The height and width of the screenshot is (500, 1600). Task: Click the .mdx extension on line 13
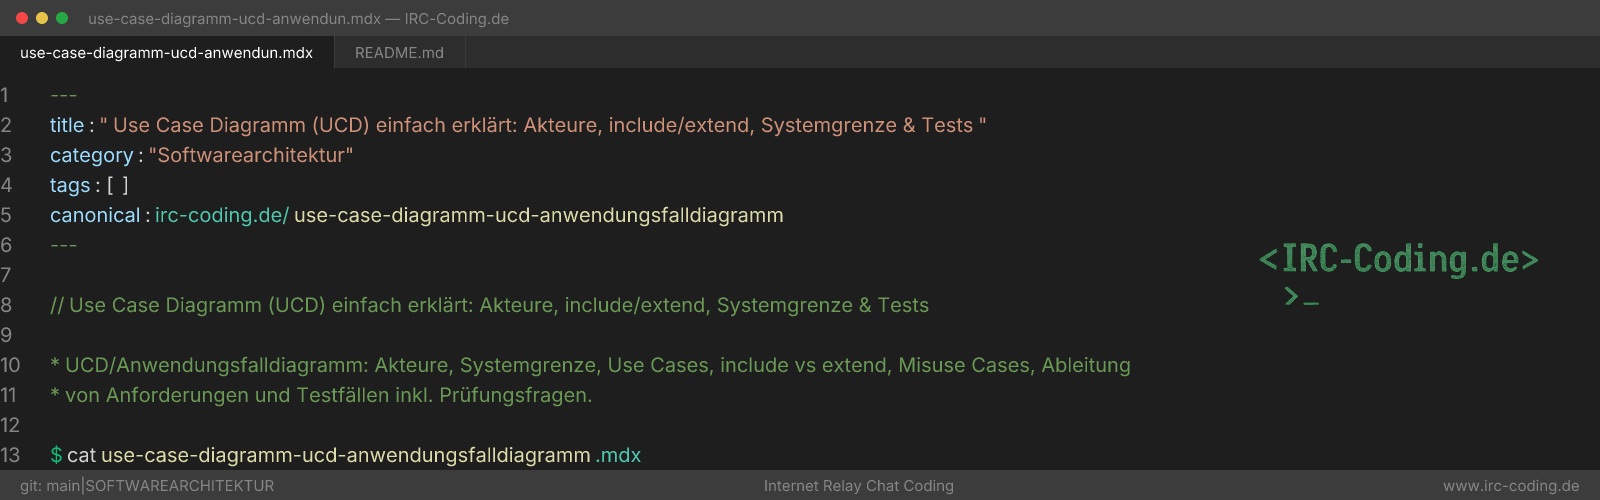tap(618, 455)
